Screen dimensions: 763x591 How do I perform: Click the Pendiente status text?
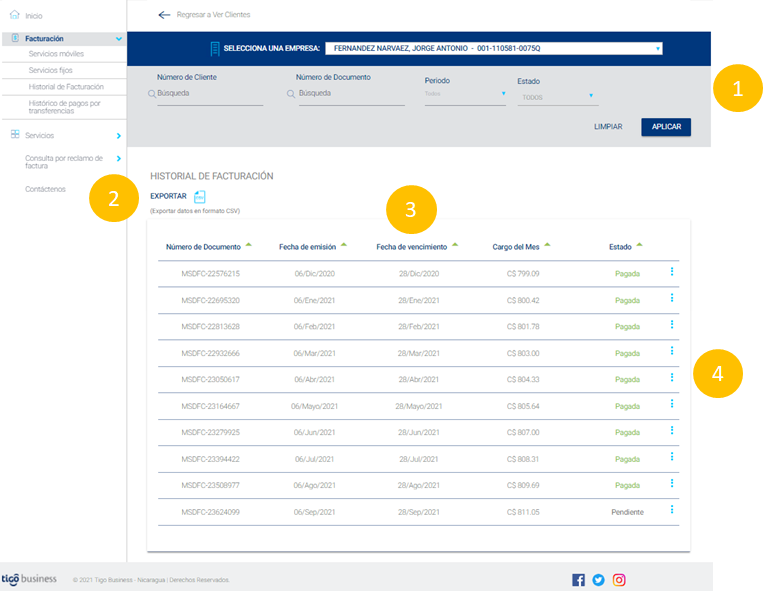(627, 512)
